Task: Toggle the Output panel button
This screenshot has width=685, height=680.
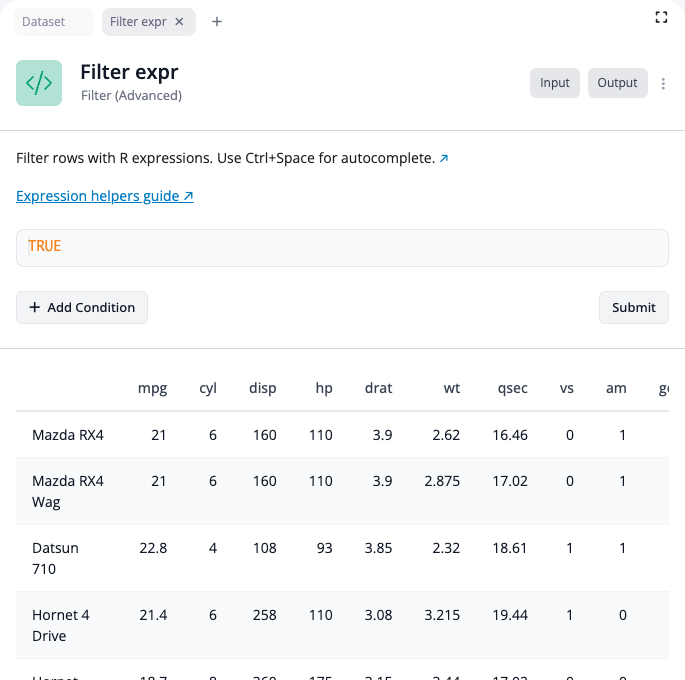Action: point(617,83)
